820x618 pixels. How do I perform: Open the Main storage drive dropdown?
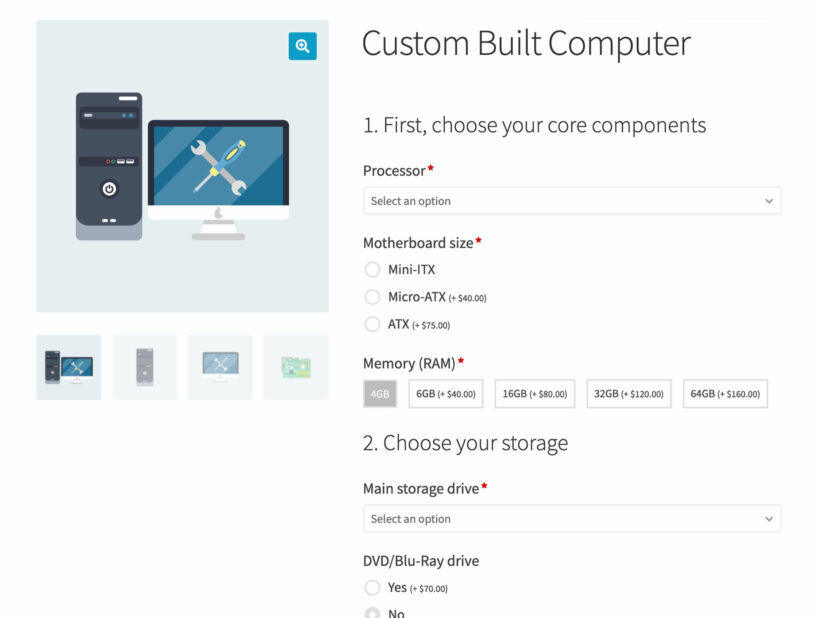(x=572, y=519)
